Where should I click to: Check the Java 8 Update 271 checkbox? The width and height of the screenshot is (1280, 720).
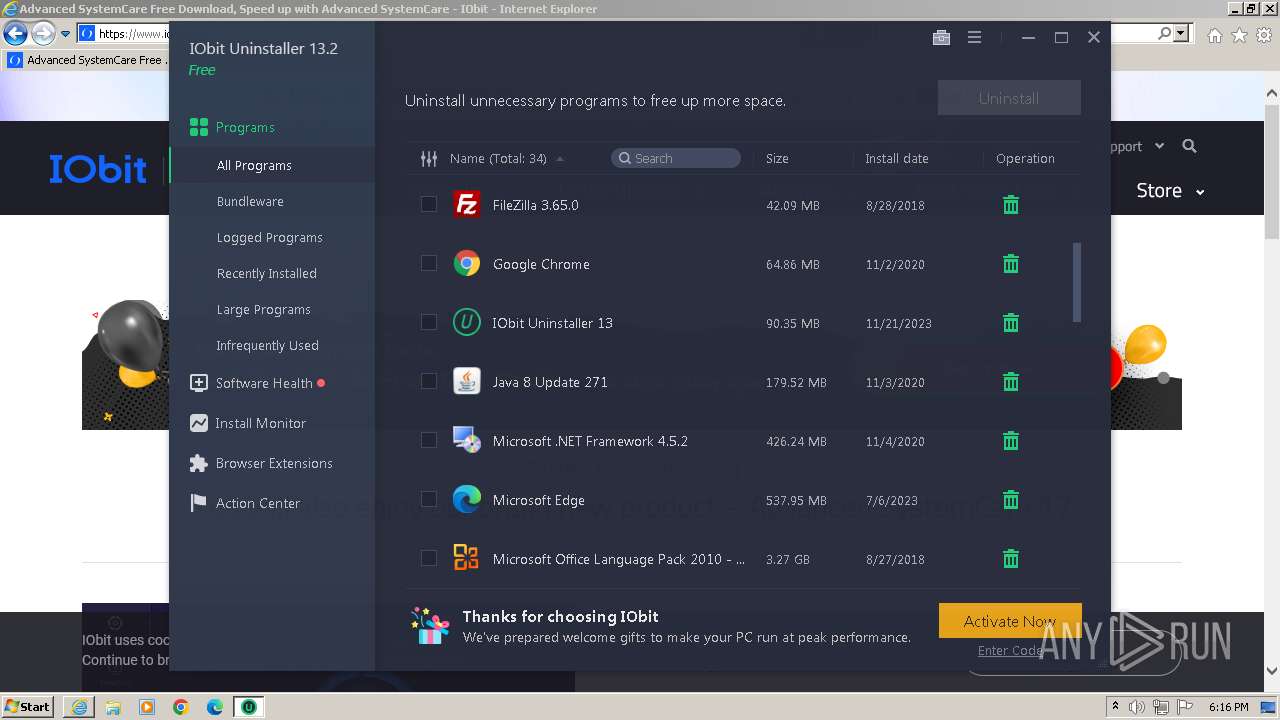click(x=429, y=382)
